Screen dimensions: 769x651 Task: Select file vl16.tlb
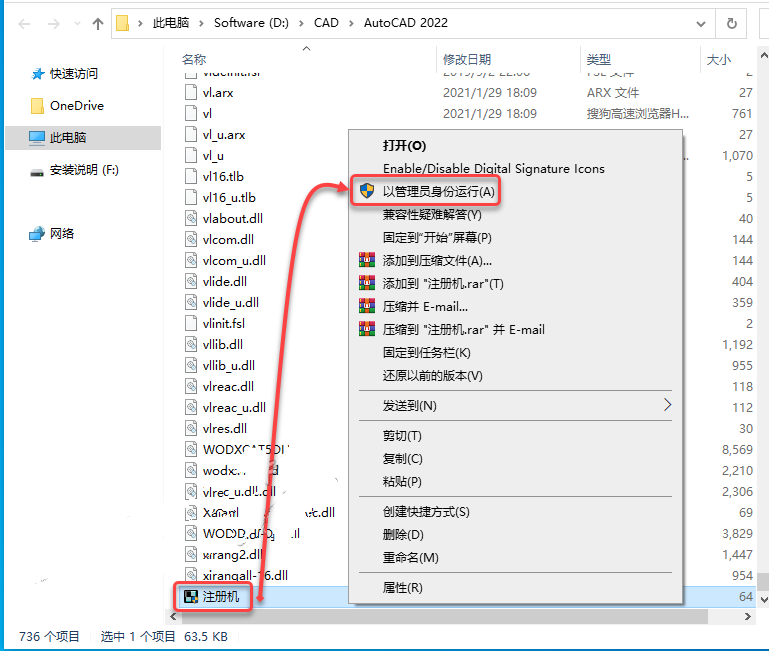pyautogui.click(x=223, y=177)
